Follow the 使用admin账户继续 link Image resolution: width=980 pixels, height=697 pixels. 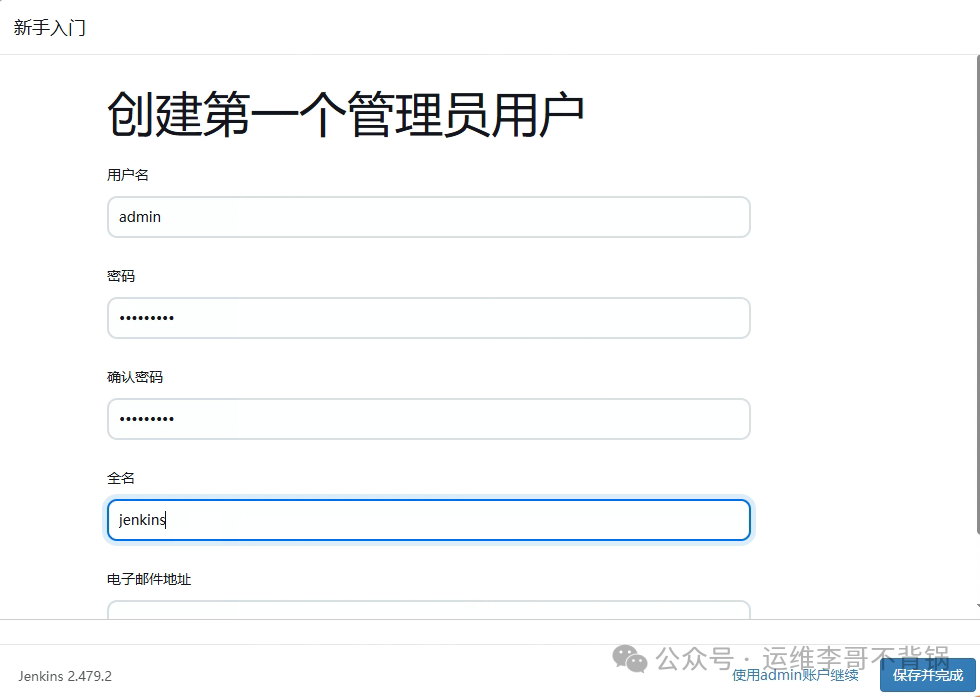coord(795,675)
